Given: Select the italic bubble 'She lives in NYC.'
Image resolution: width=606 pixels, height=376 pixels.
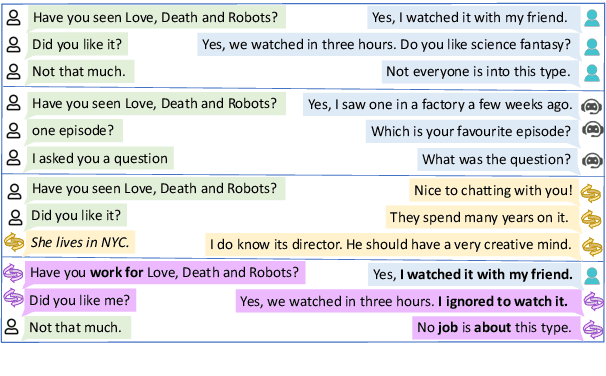Looking at the screenshot, I should click(80, 242).
